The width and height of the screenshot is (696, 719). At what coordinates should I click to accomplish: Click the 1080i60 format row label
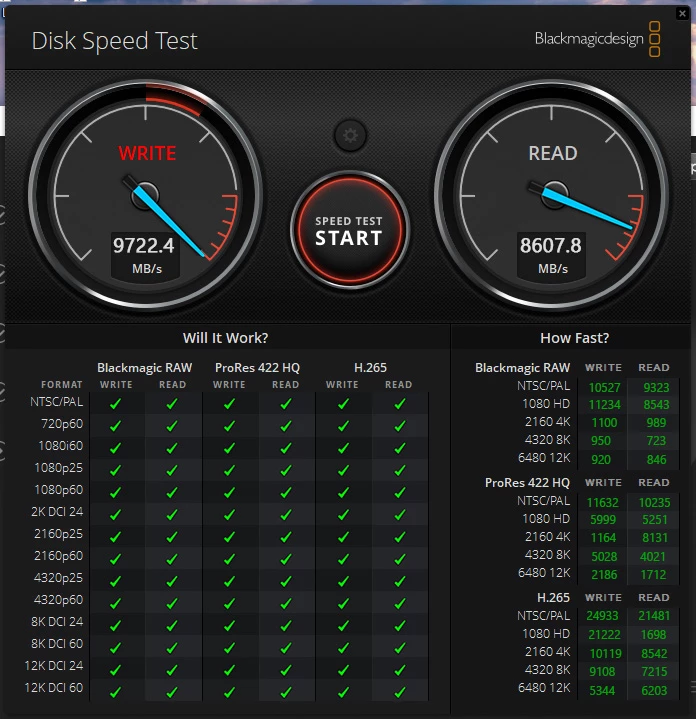click(x=61, y=446)
